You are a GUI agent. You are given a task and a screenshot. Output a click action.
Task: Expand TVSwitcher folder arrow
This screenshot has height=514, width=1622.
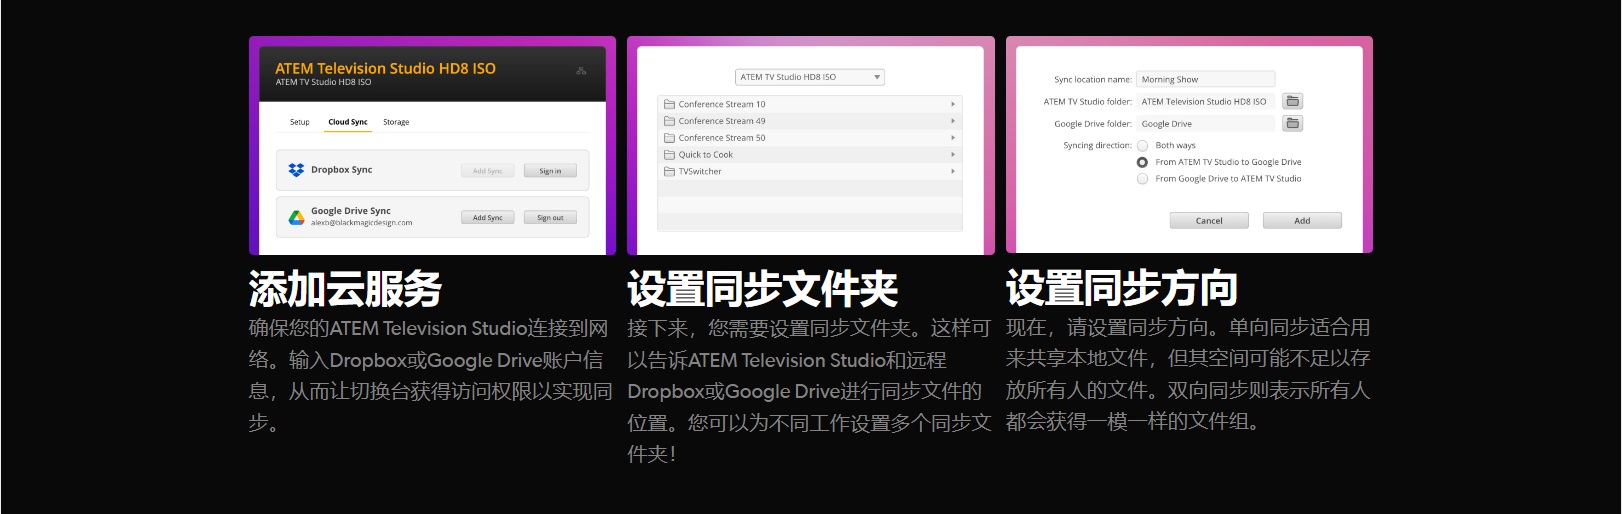[x=953, y=171]
